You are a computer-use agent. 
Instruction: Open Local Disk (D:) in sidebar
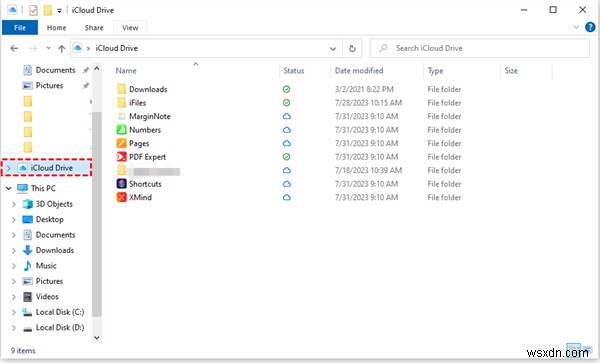(x=60, y=327)
